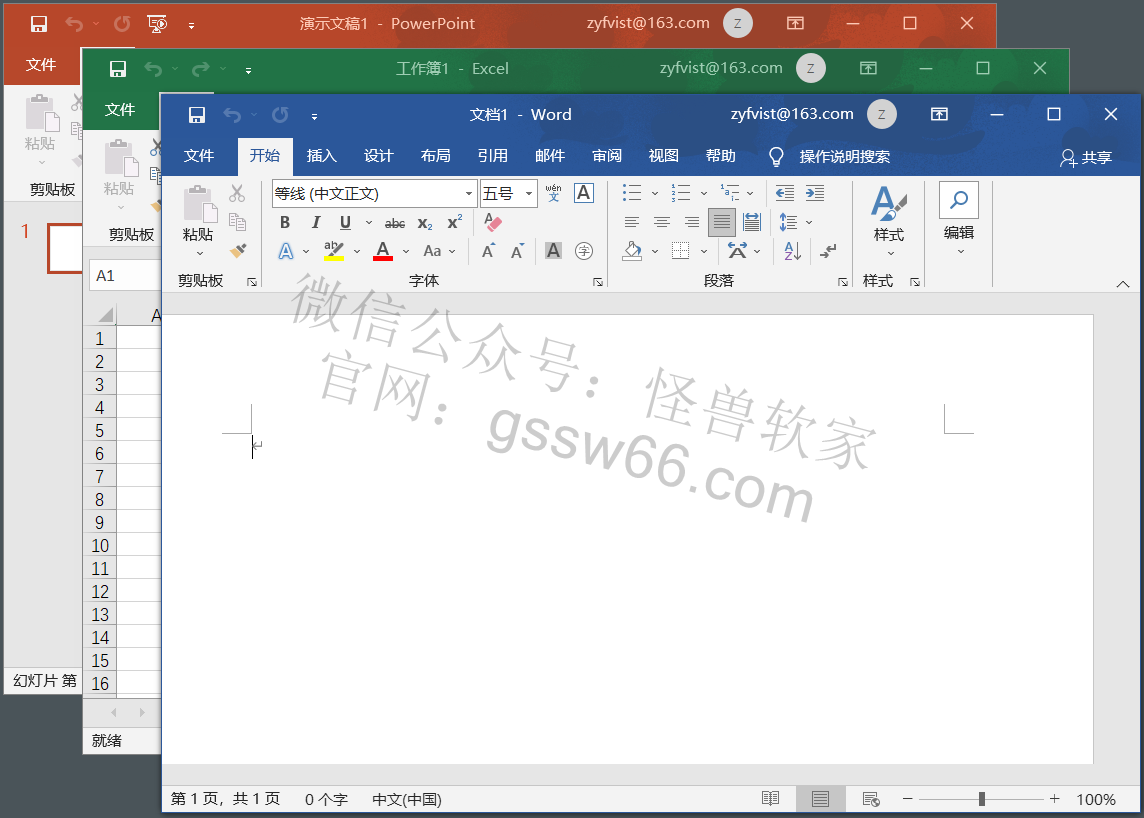Copy using the Word clipboard copy icon
Screen dimensions: 1144x818
click(237, 221)
